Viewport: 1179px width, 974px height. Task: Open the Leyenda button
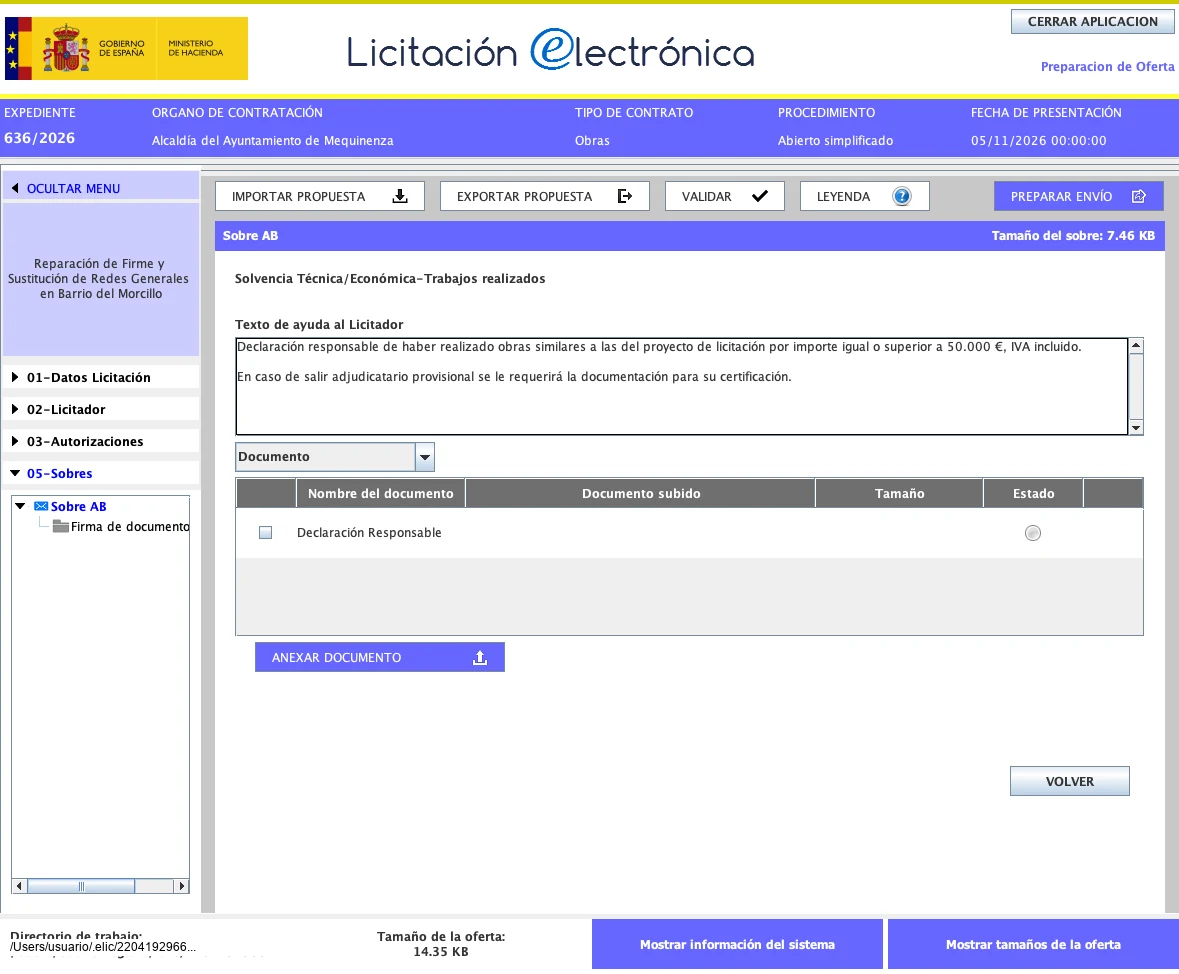coord(865,196)
